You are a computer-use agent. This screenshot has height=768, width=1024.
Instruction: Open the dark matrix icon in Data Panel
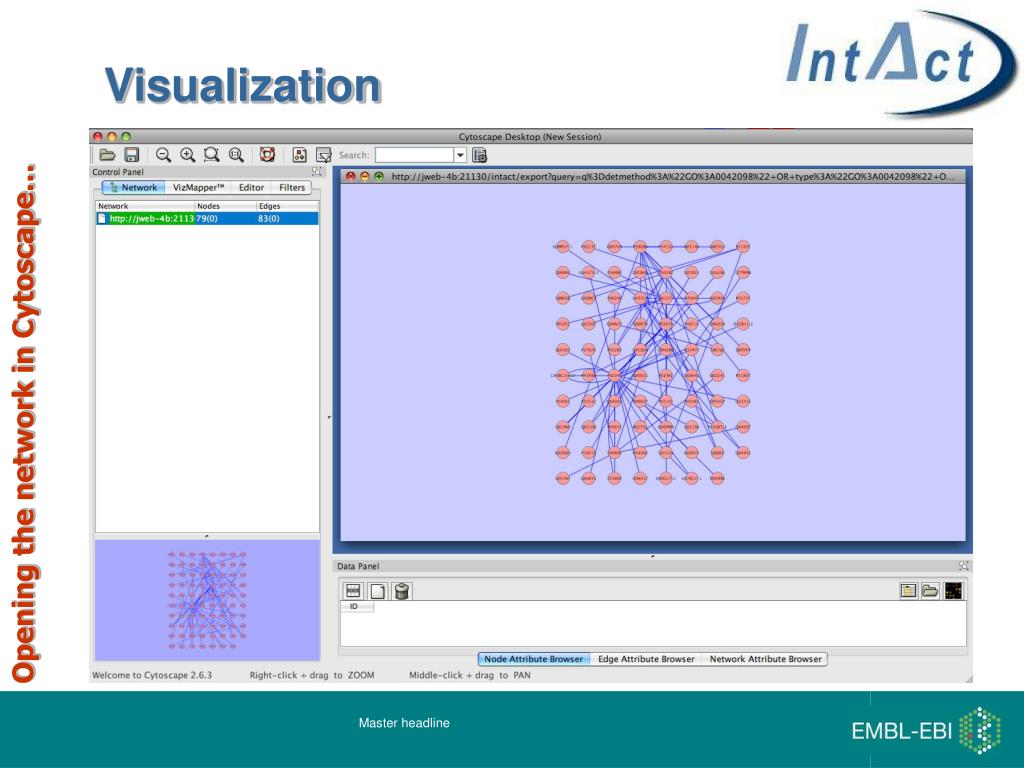(953, 591)
